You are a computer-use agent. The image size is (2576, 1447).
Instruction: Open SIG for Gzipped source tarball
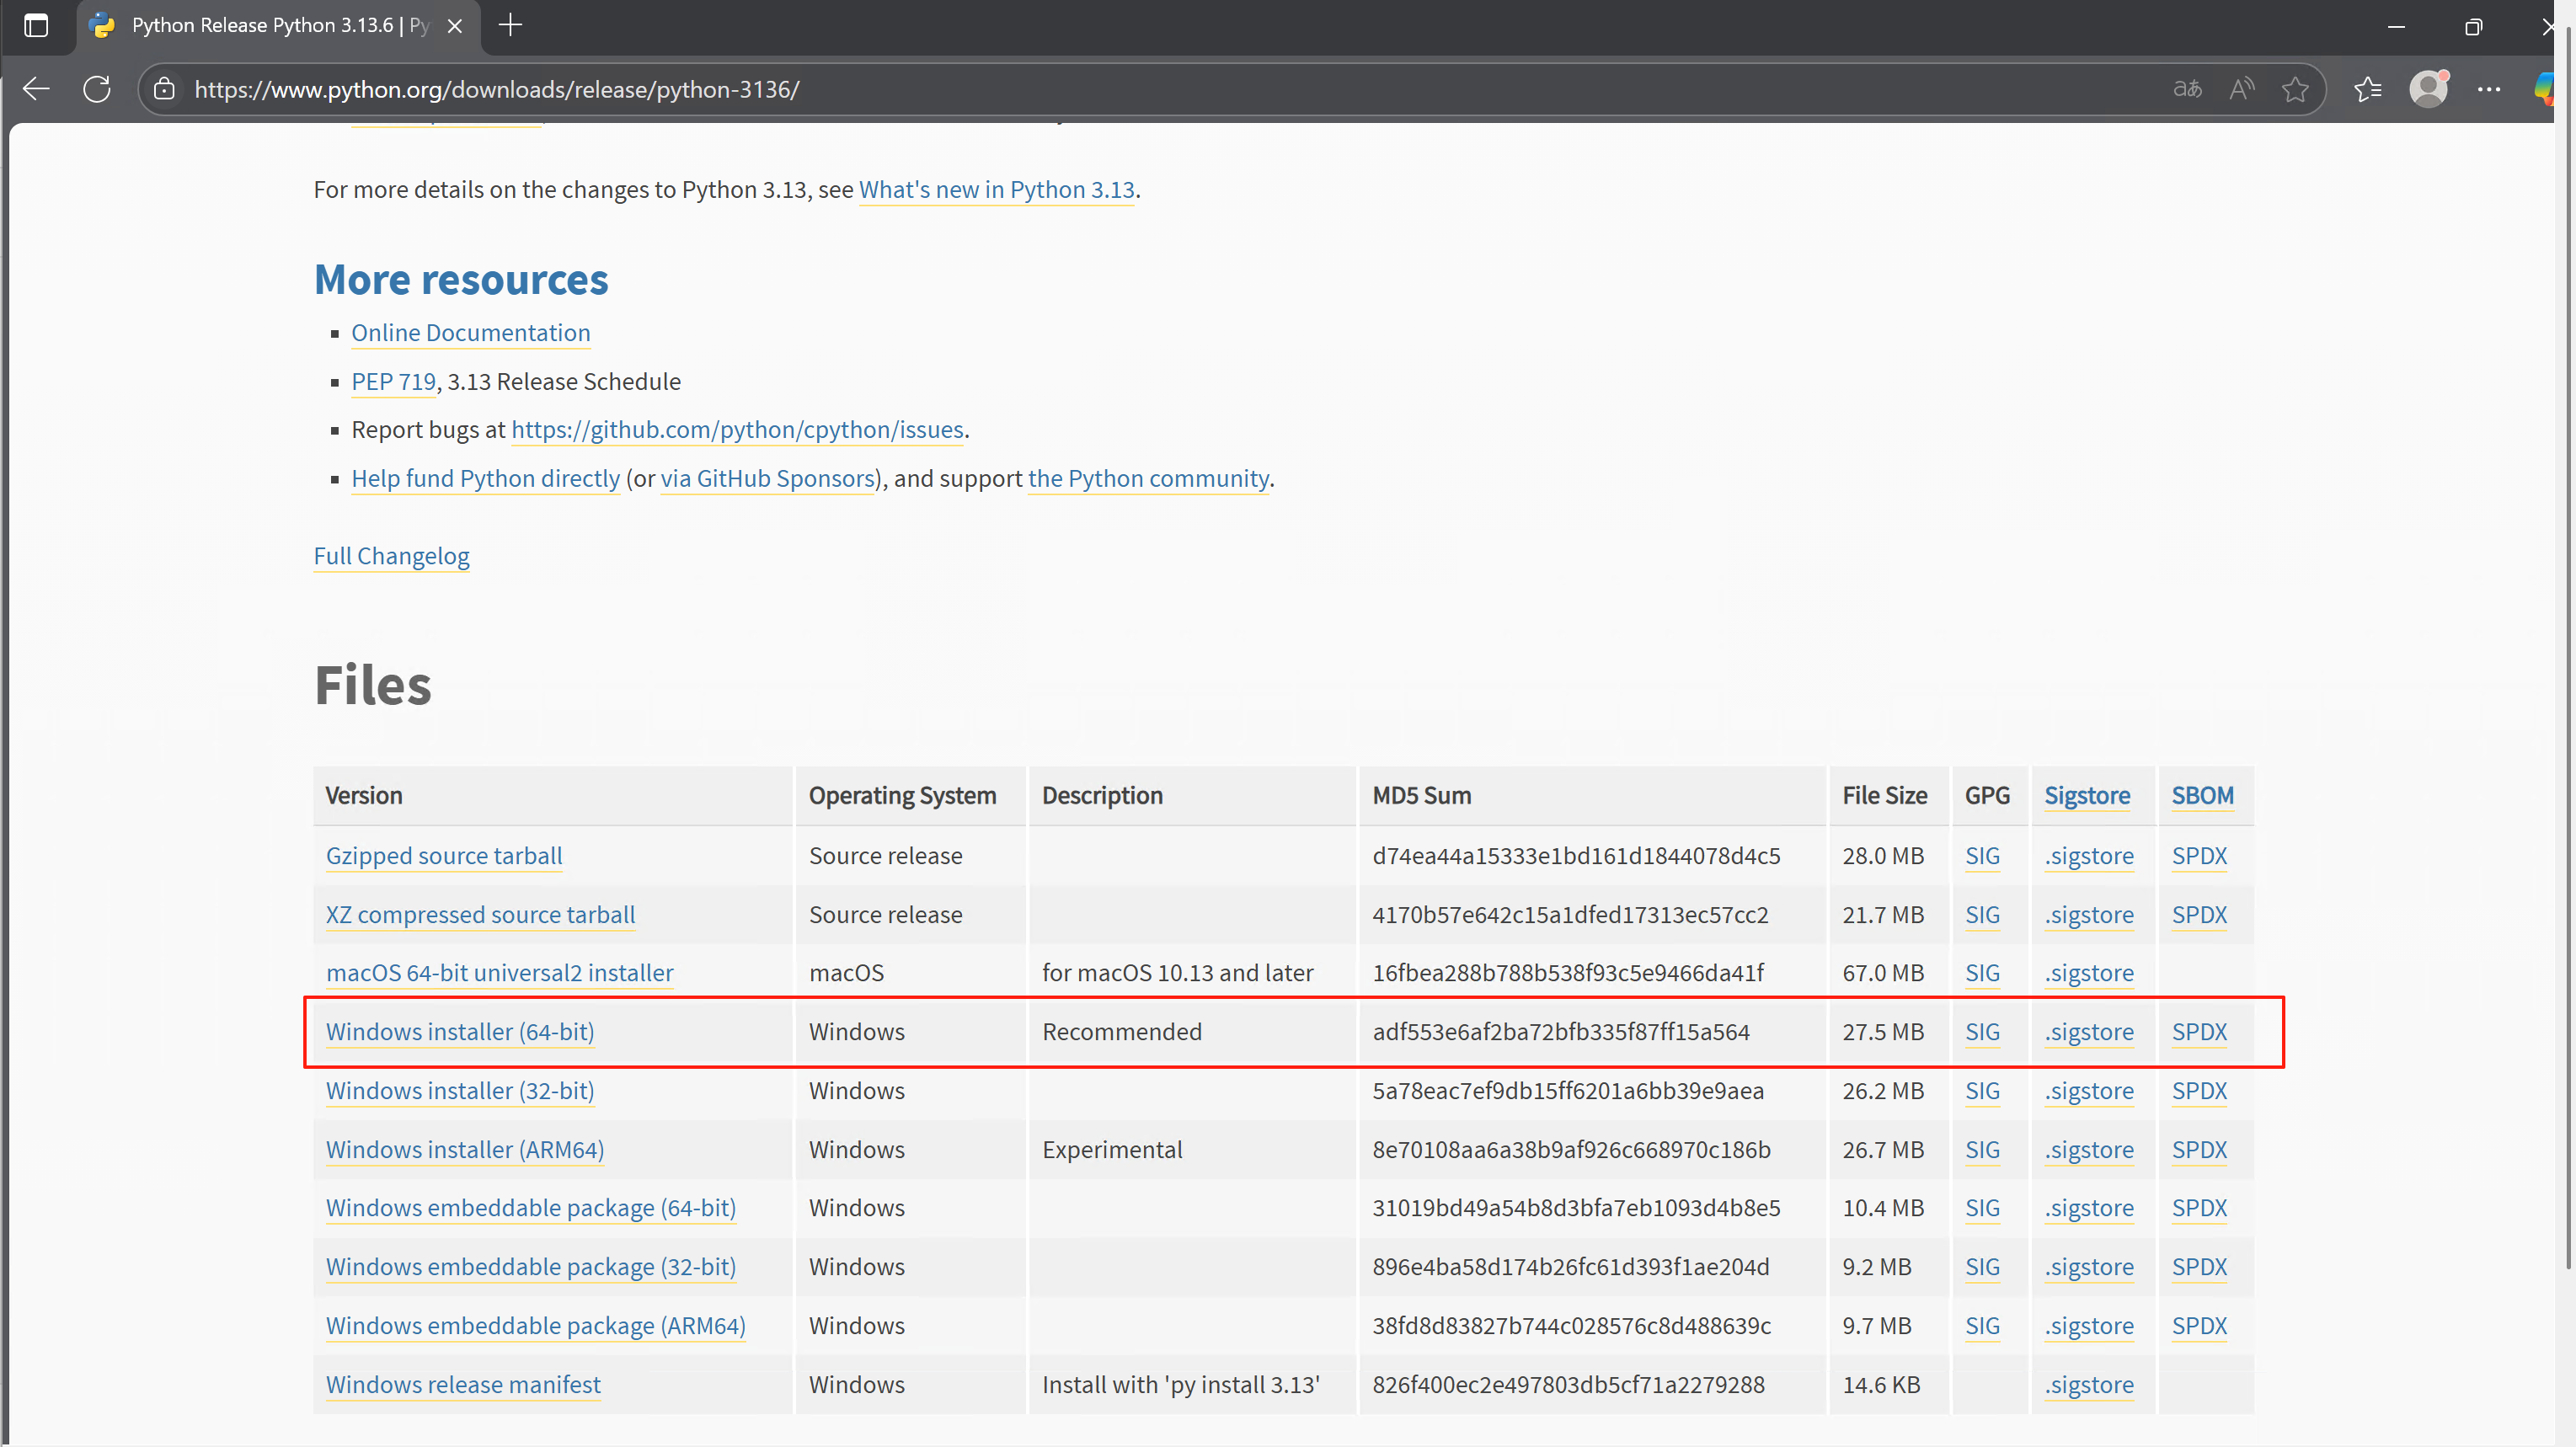[1982, 856]
